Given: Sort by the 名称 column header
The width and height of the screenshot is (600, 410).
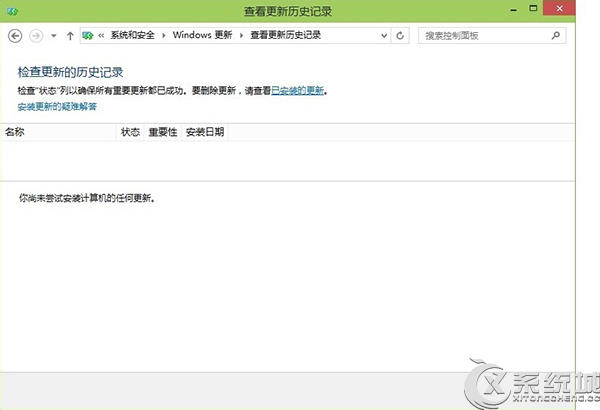Looking at the screenshot, I should click(x=58, y=132).
